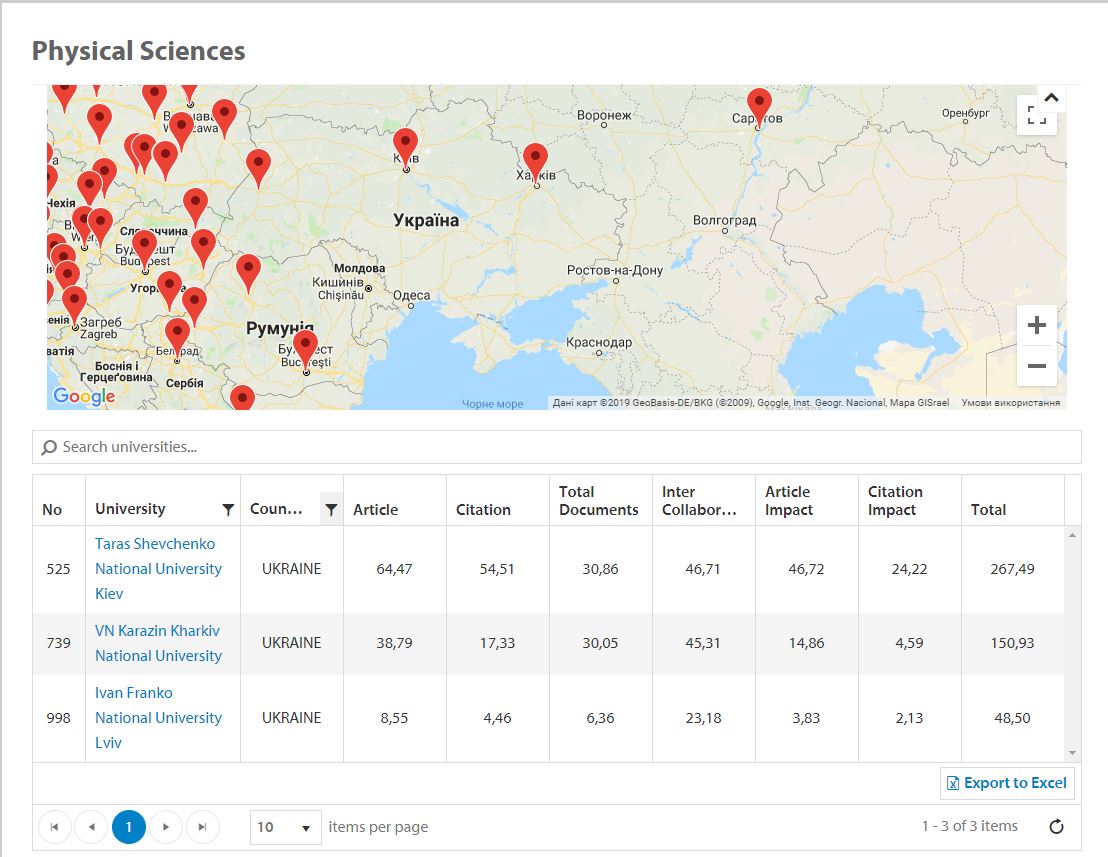
Task: Go to previous page
Action: pyautogui.click(x=91, y=827)
